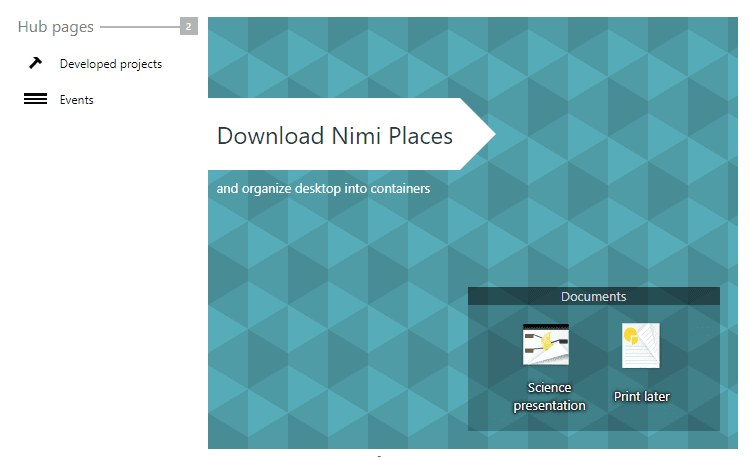Click the Science presentation label
Screen dimensions: 749x457
point(549,396)
